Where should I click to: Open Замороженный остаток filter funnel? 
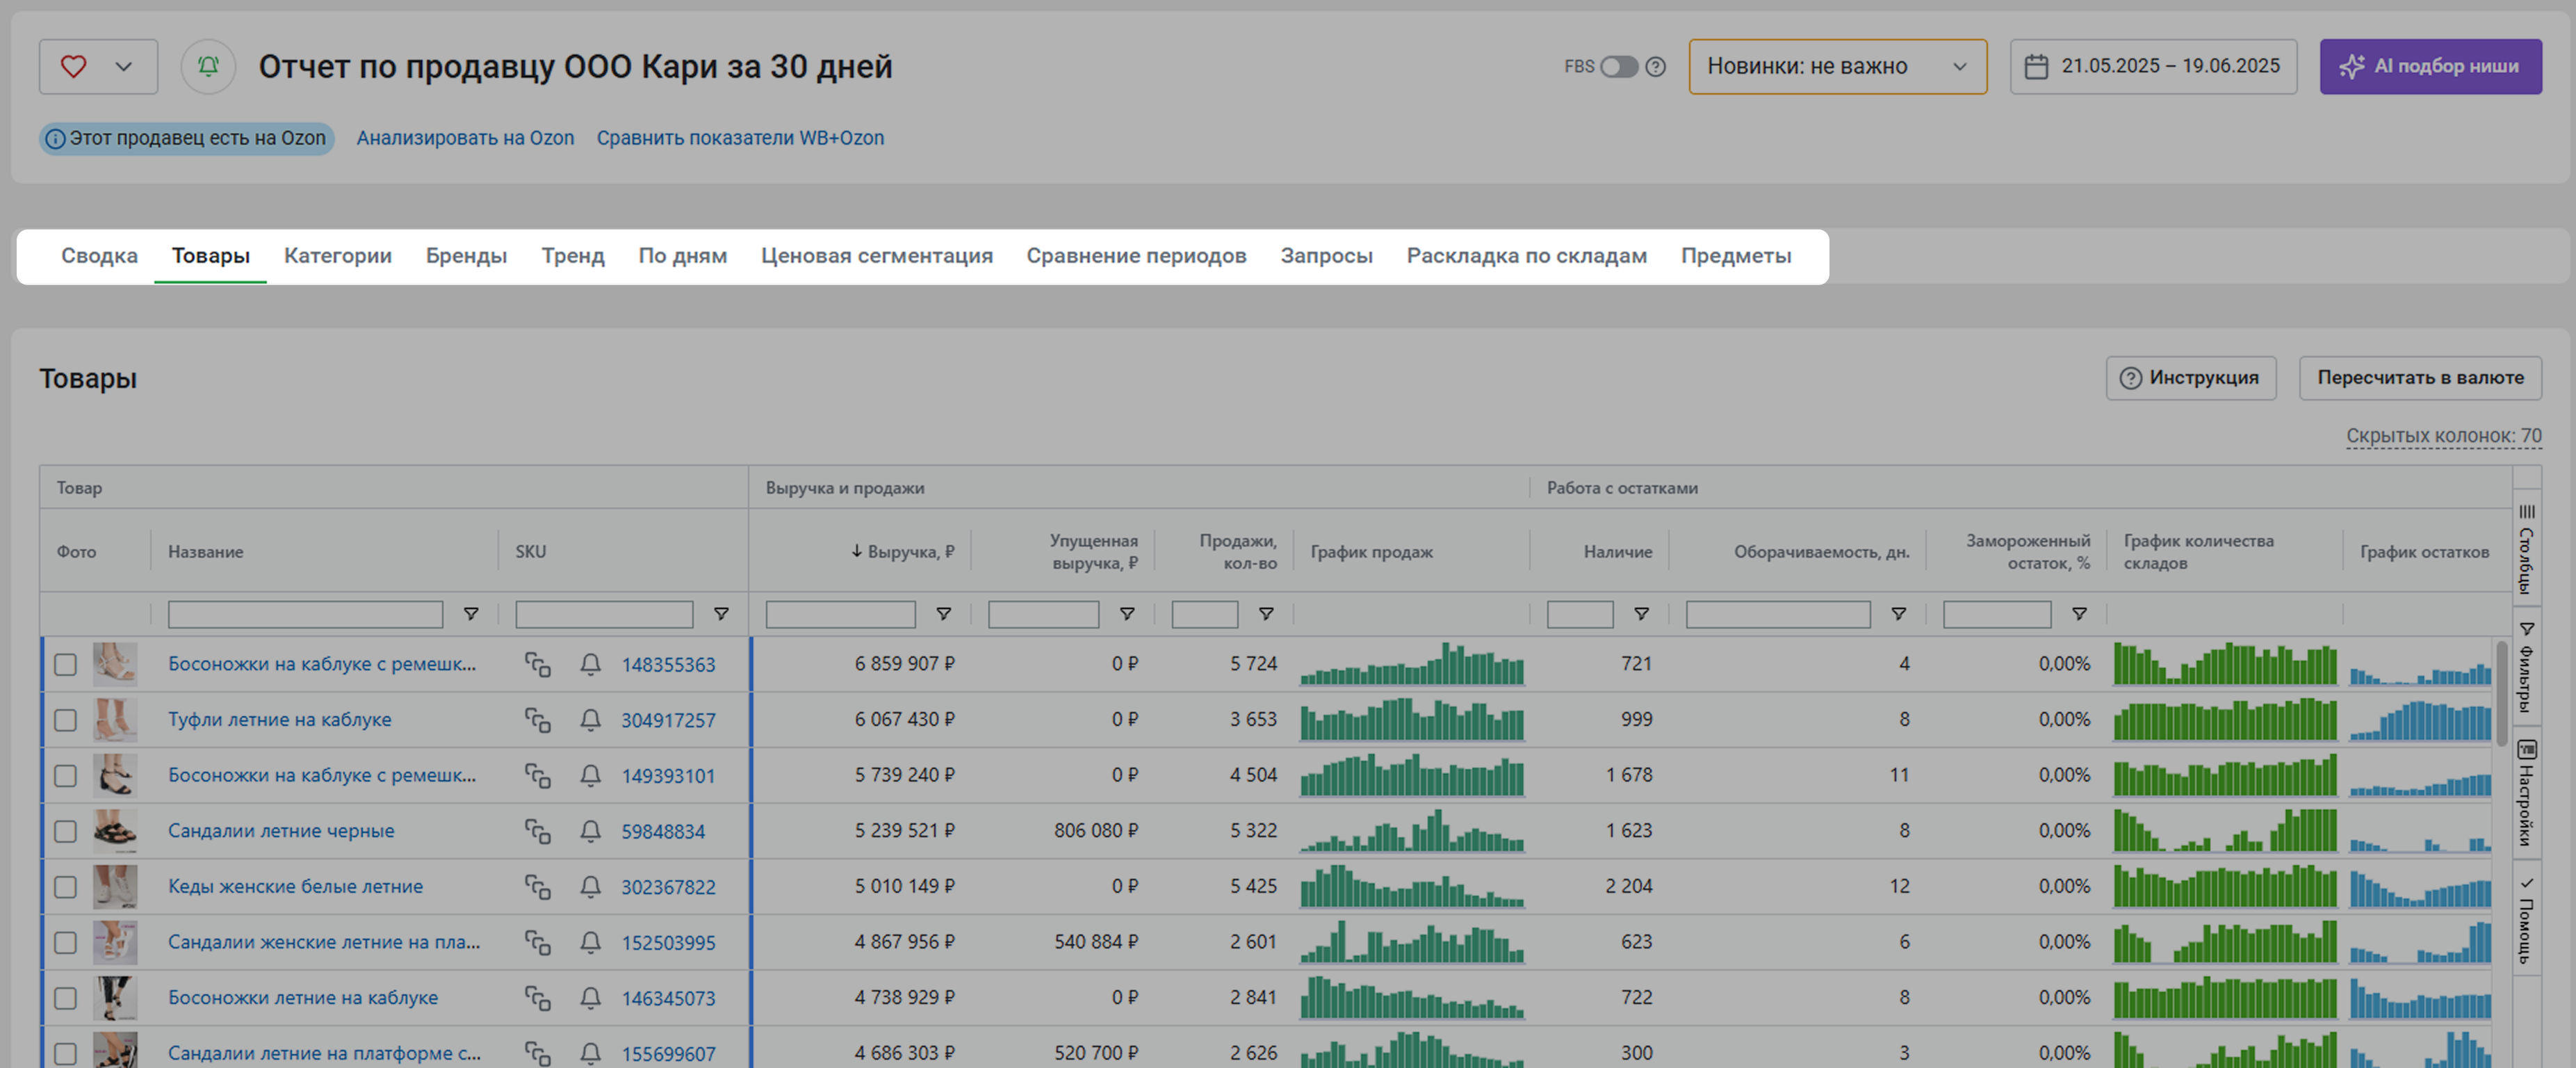(x=2079, y=614)
